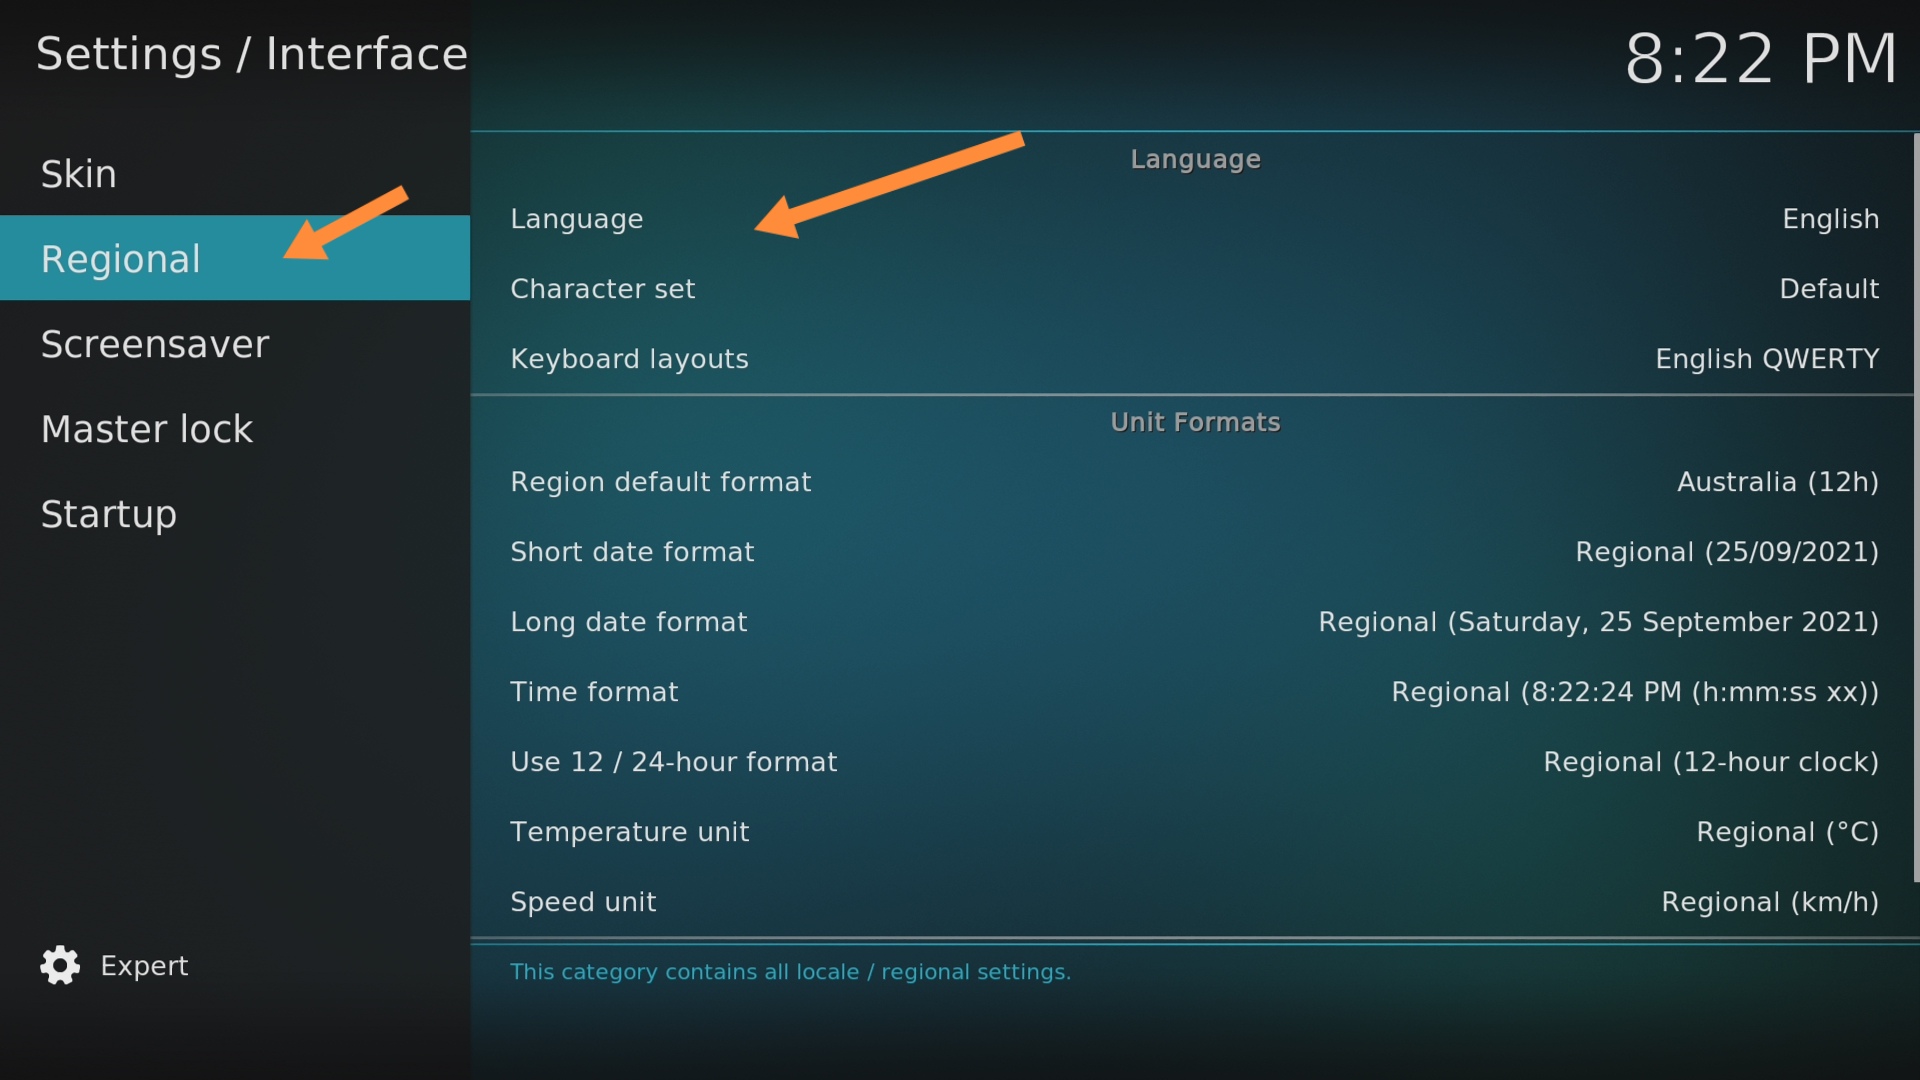Open the Temperature unit setting
Viewport: 1920px width, 1080px height.
click(1194, 832)
